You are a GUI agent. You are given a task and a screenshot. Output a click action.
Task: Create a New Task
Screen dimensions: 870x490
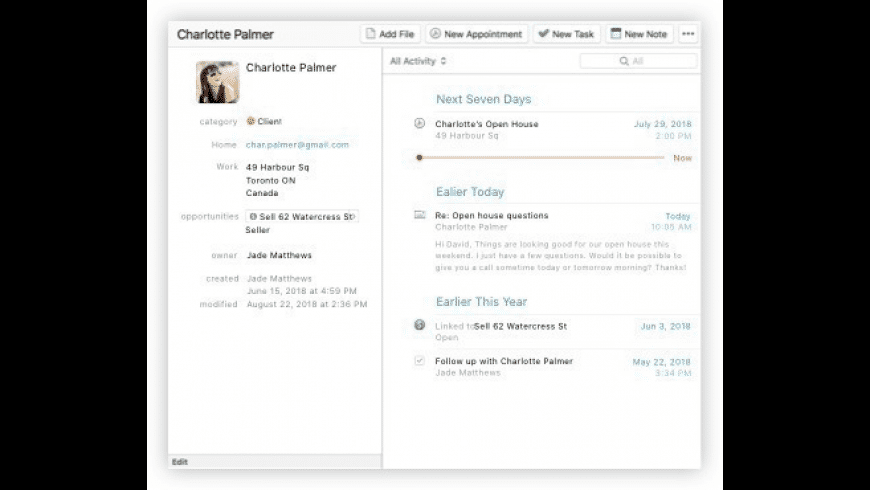[x=566, y=34]
